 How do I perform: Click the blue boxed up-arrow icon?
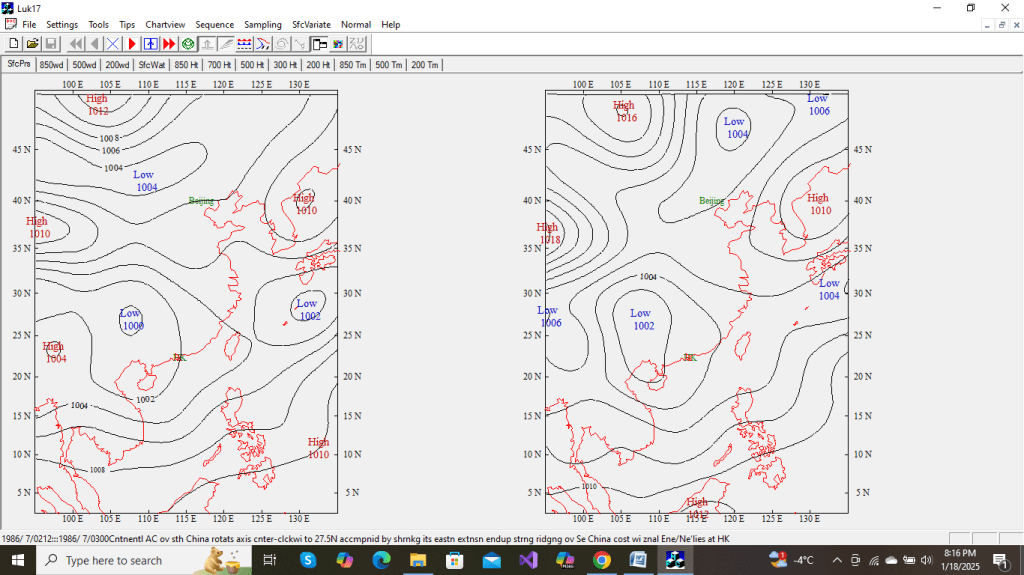point(150,44)
